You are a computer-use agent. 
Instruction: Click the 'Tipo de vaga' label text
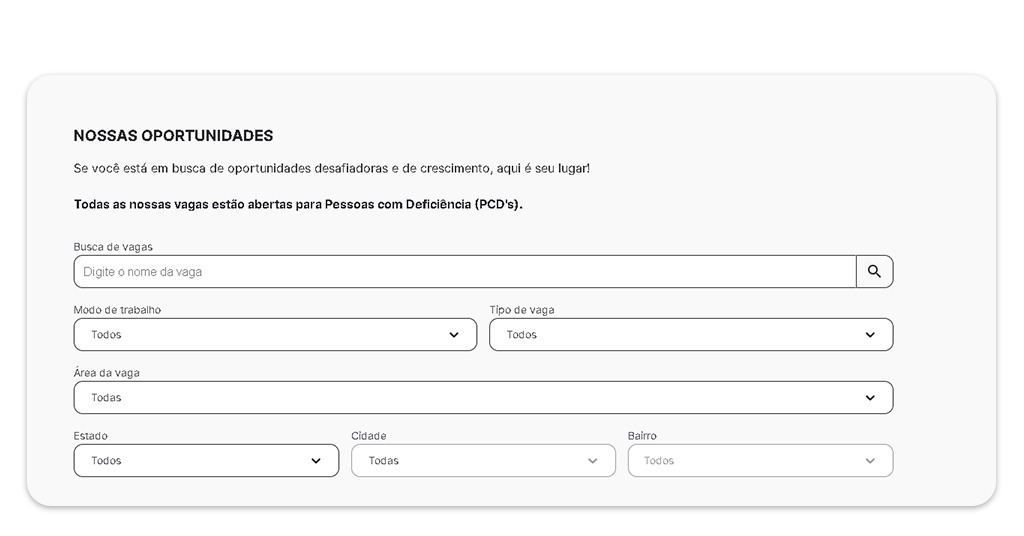click(x=522, y=310)
